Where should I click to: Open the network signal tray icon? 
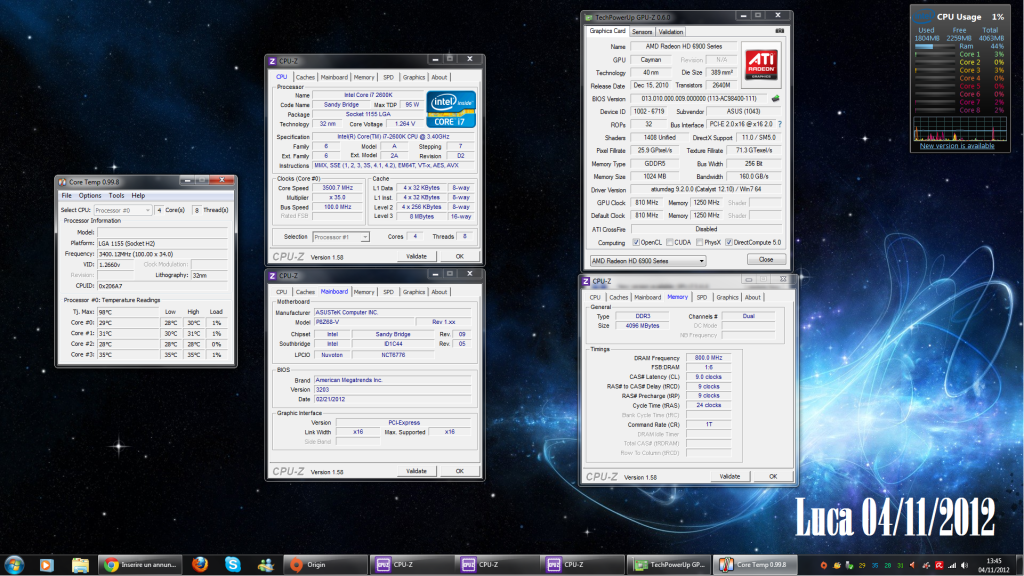point(952,566)
